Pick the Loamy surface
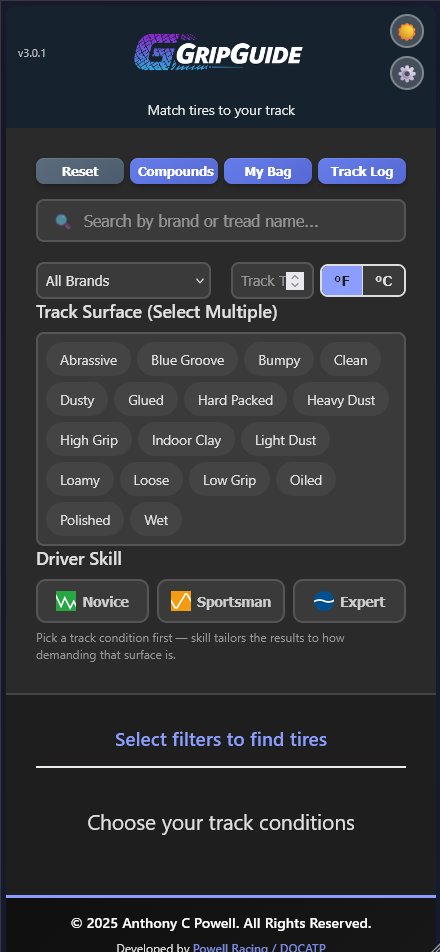This screenshot has height=952, width=440. pyautogui.click(x=80, y=480)
